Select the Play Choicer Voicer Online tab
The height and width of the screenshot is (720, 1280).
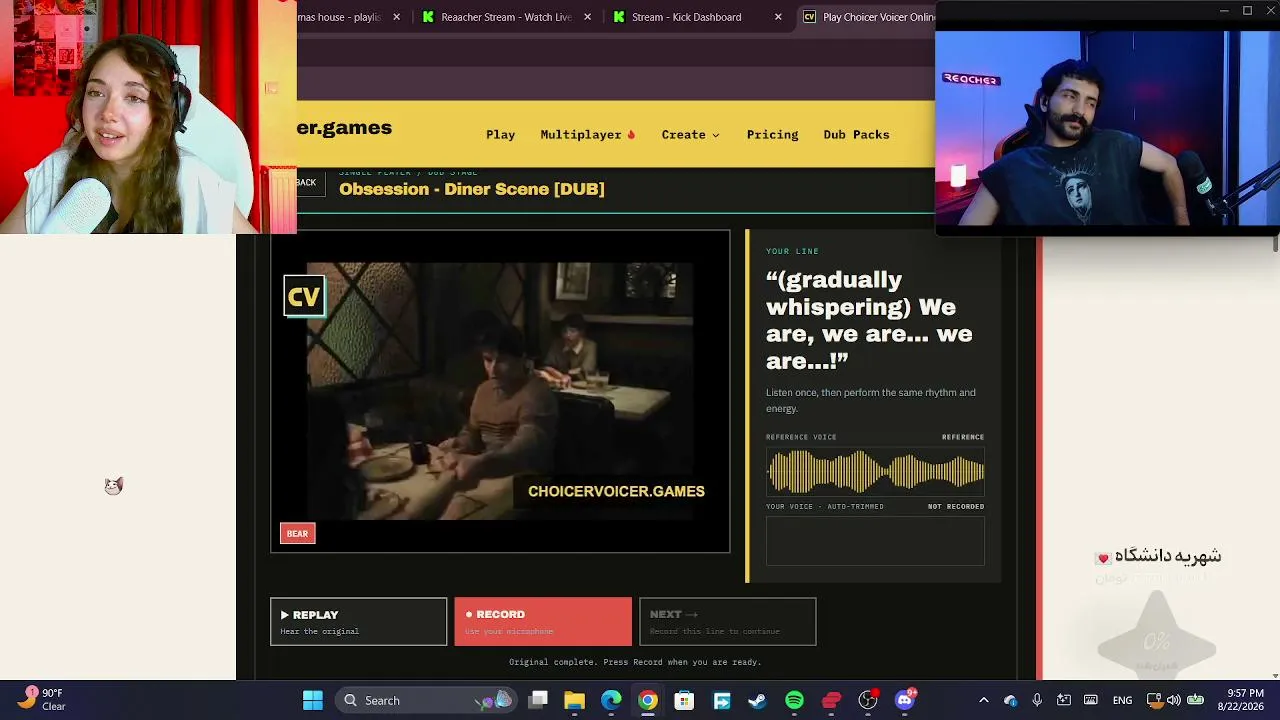pos(867,17)
